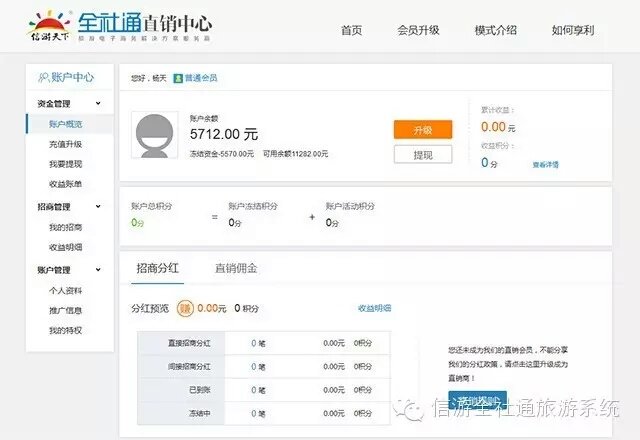This screenshot has height=440, width=640.
Task: Click the 账户中心 people icon in sidebar
Action: (x=43, y=77)
